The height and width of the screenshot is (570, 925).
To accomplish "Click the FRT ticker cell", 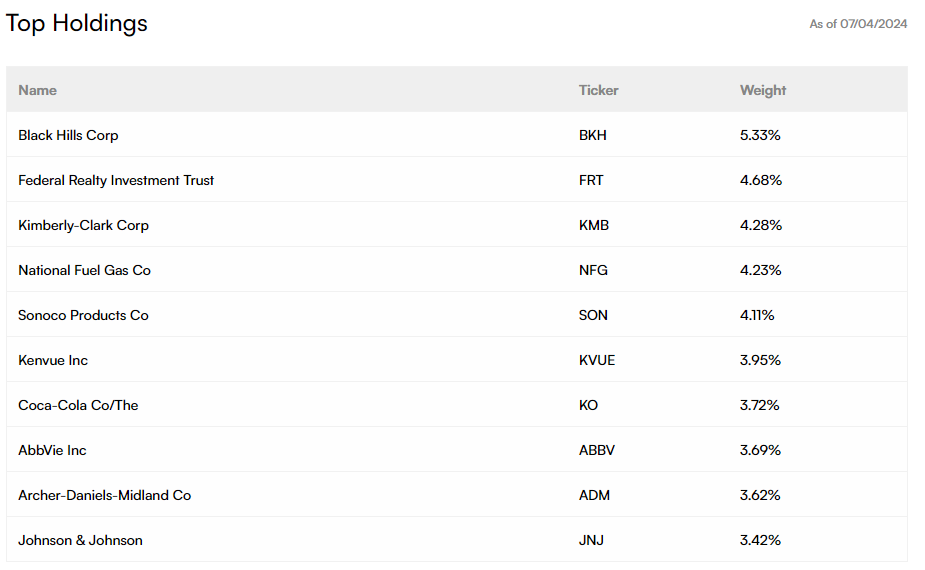I will tap(591, 180).
